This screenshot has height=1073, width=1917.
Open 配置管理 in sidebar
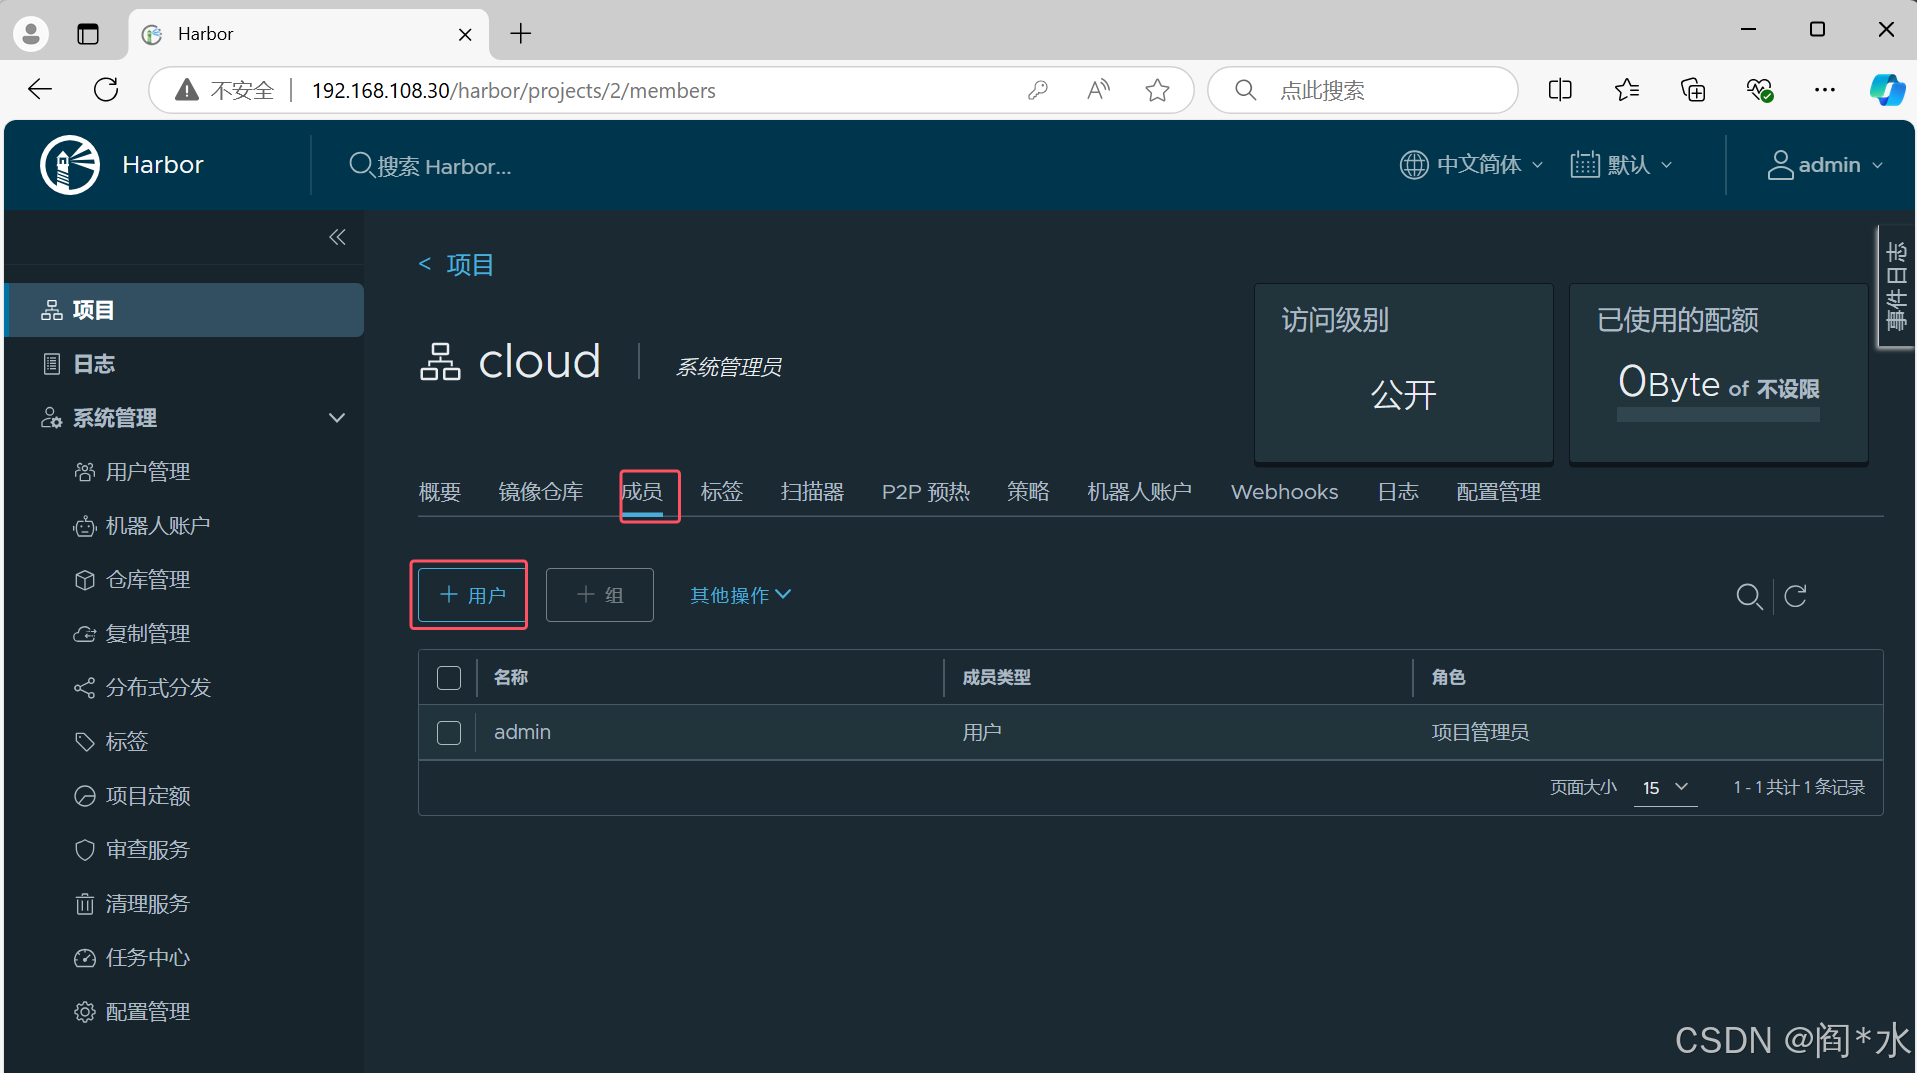click(x=132, y=1012)
